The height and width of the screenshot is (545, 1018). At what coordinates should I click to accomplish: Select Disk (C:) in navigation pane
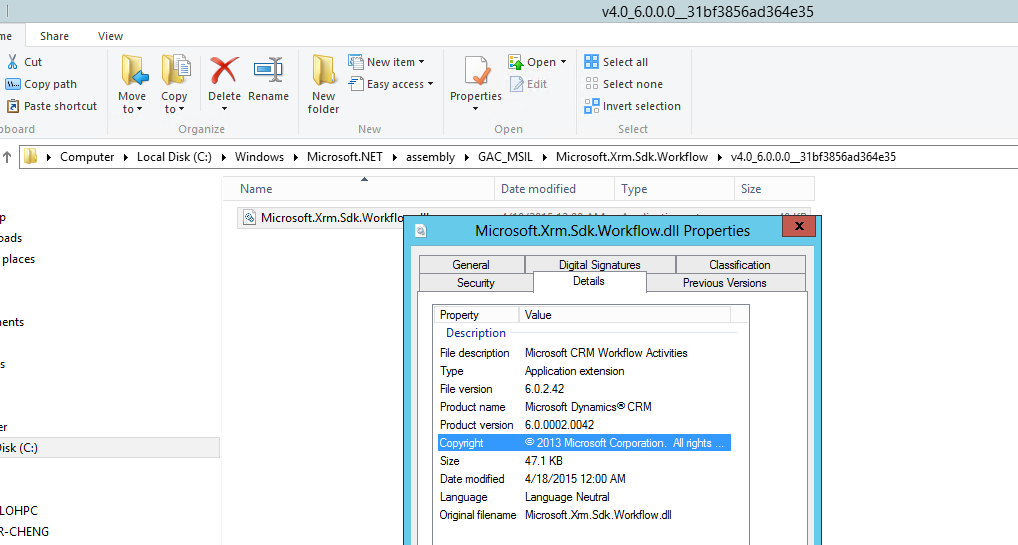coord(109,448)
